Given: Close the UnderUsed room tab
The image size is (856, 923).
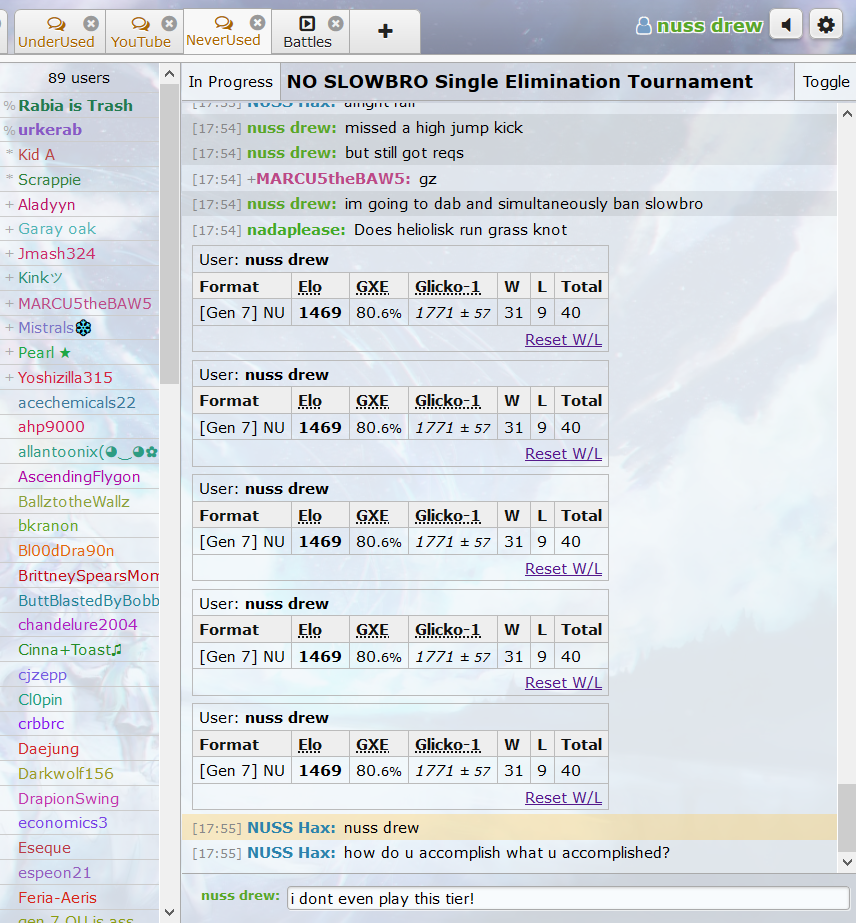Looking at the screenshot, I should tap(91, 23).
